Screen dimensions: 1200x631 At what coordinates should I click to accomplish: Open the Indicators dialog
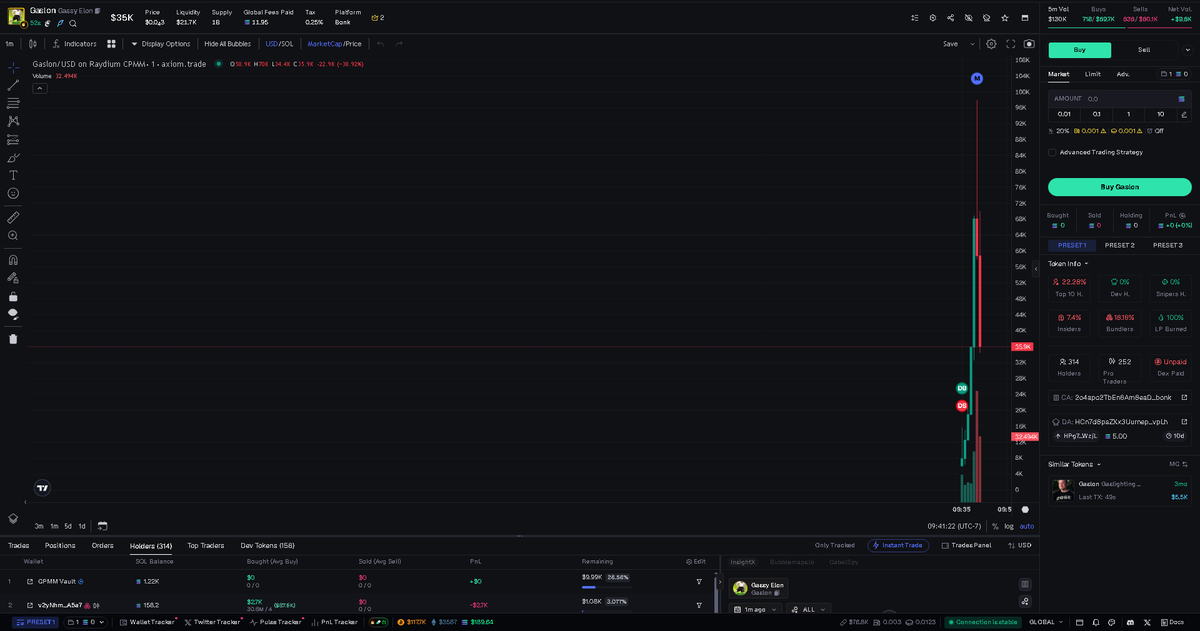[74, 44]
